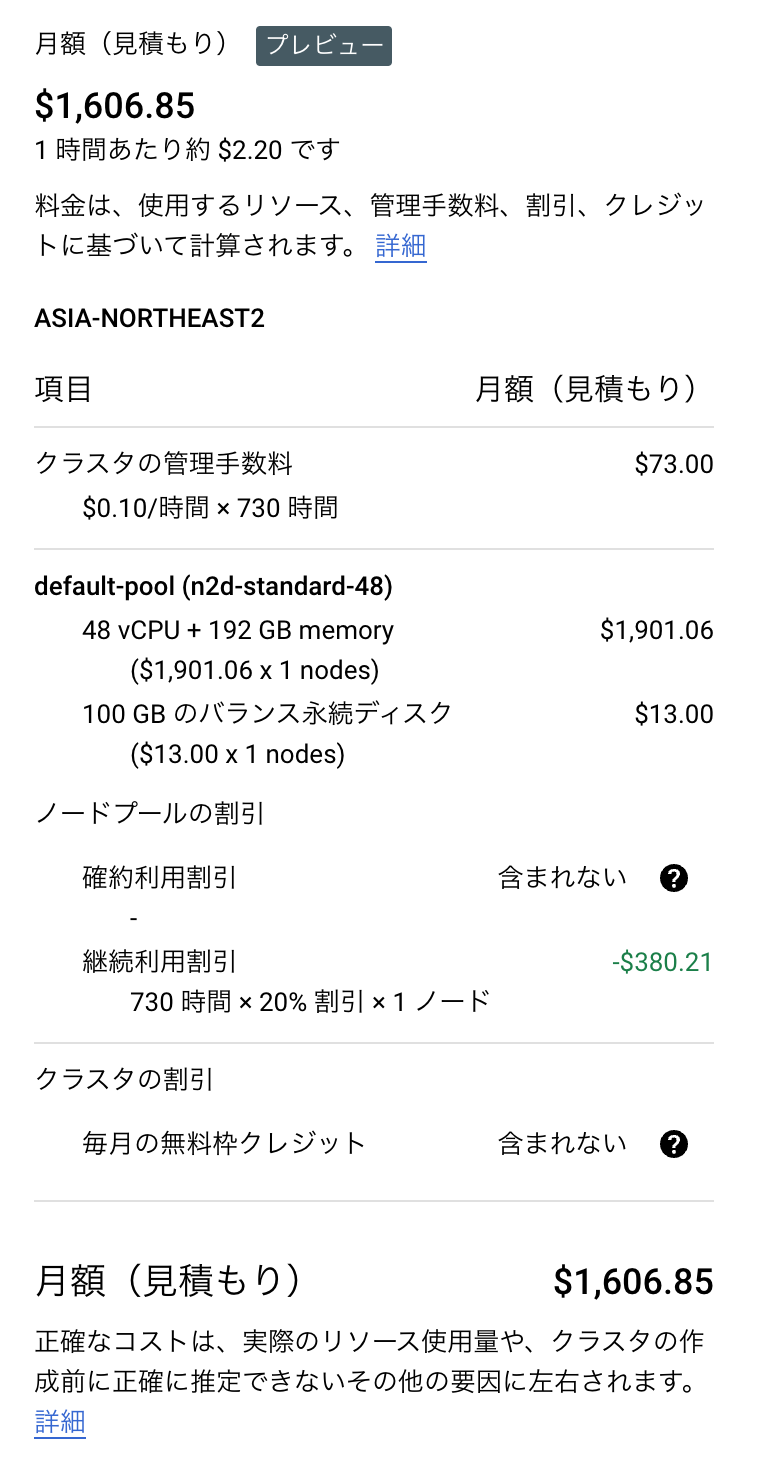Click the green -$380.21 discount amount
Image resolution: width=762 pixels, height=1470 pixels.
662,963
